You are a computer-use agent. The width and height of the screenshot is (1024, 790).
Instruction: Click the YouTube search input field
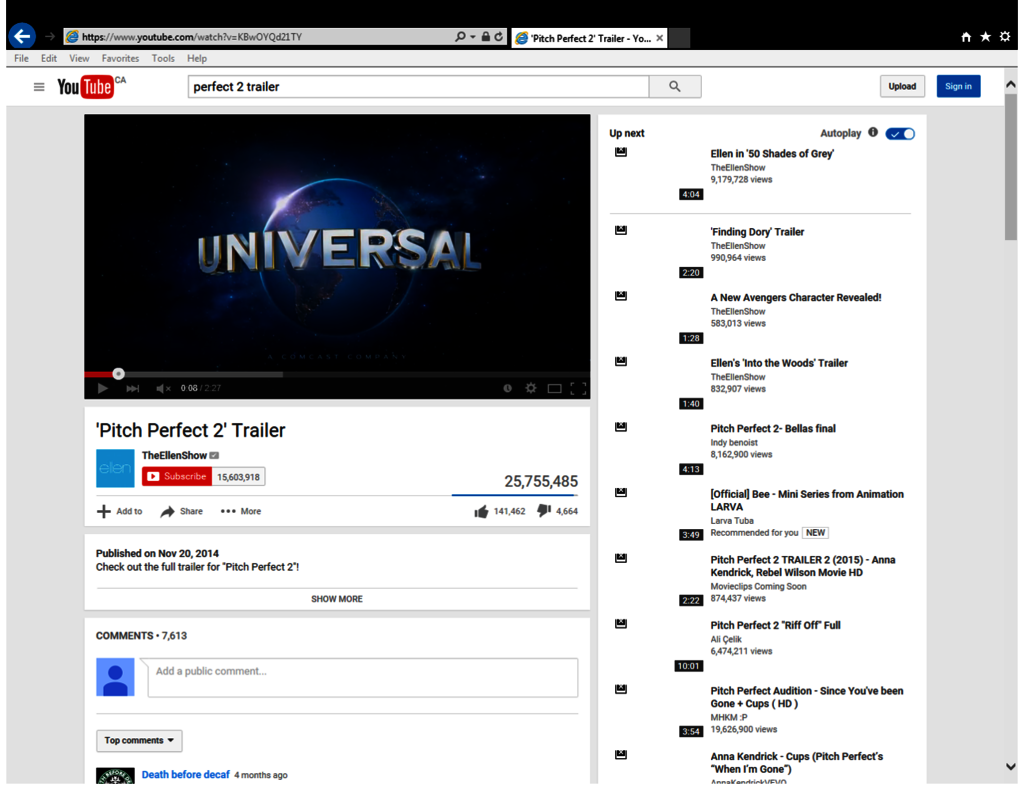tap(419, 86)
